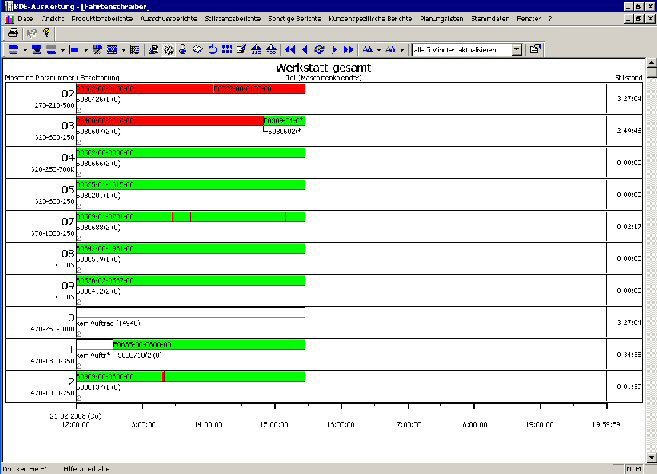This screenshot has width=657, height=474.
Task: Jump to start with the double-left arrows
Action: tap(290, 50)
